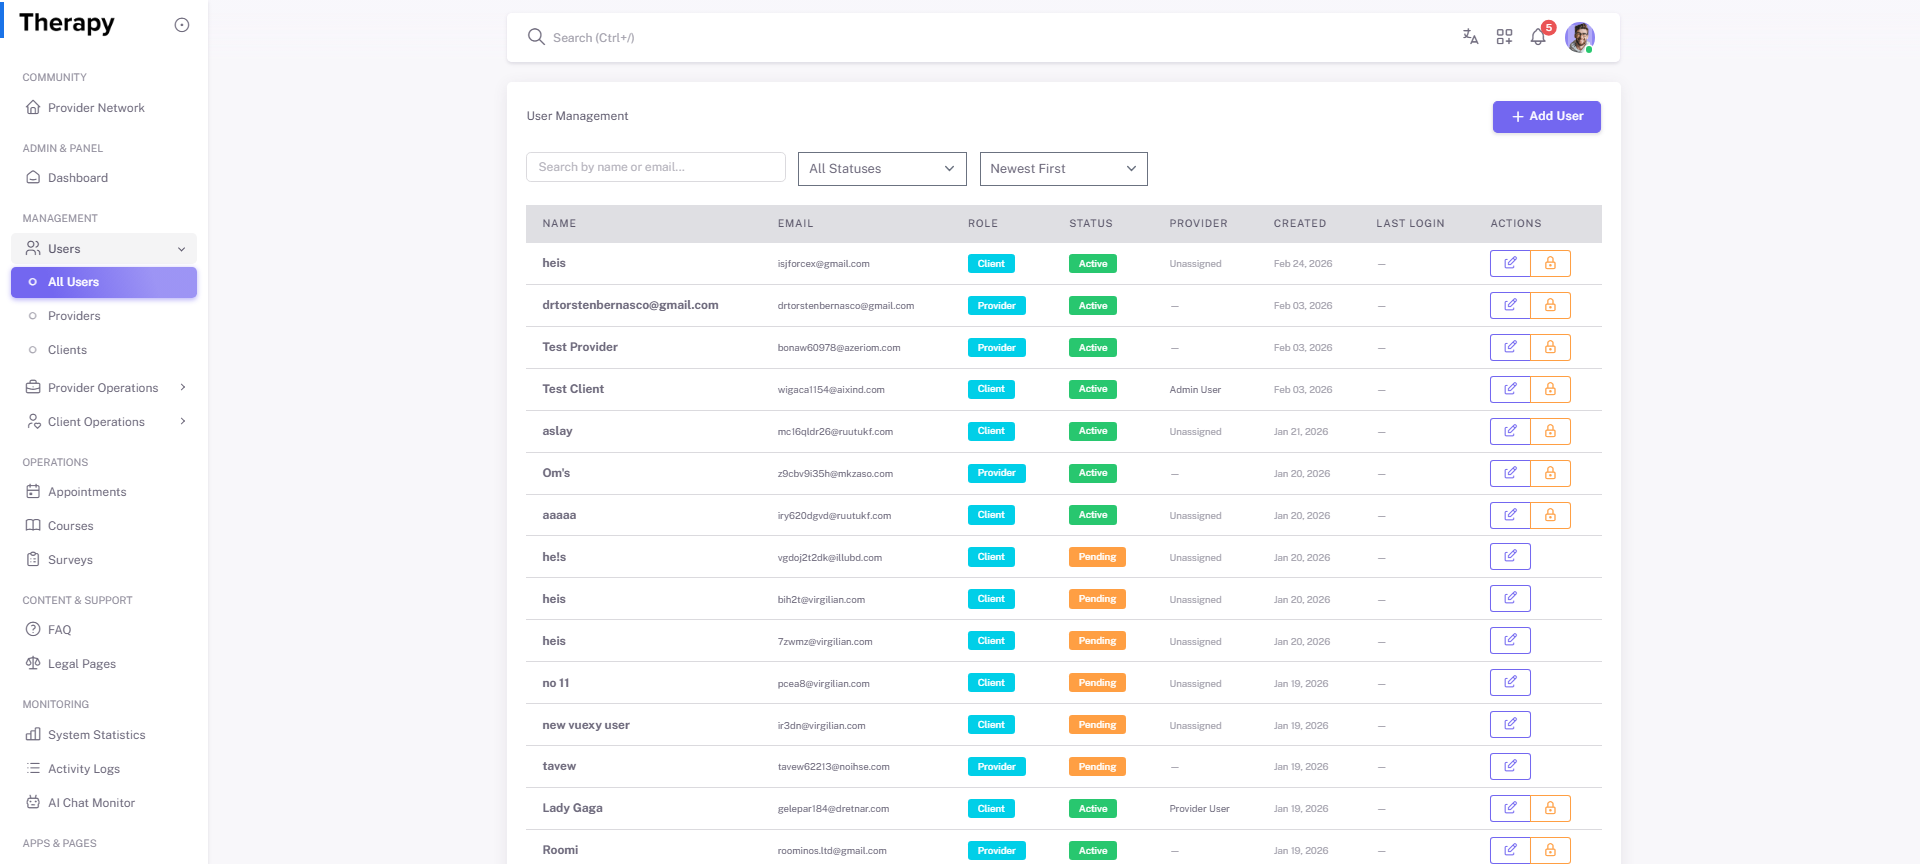Open the Newest First sort dropdown
The width and height of the screenshot is (1920, 864).
point(1063,169)
